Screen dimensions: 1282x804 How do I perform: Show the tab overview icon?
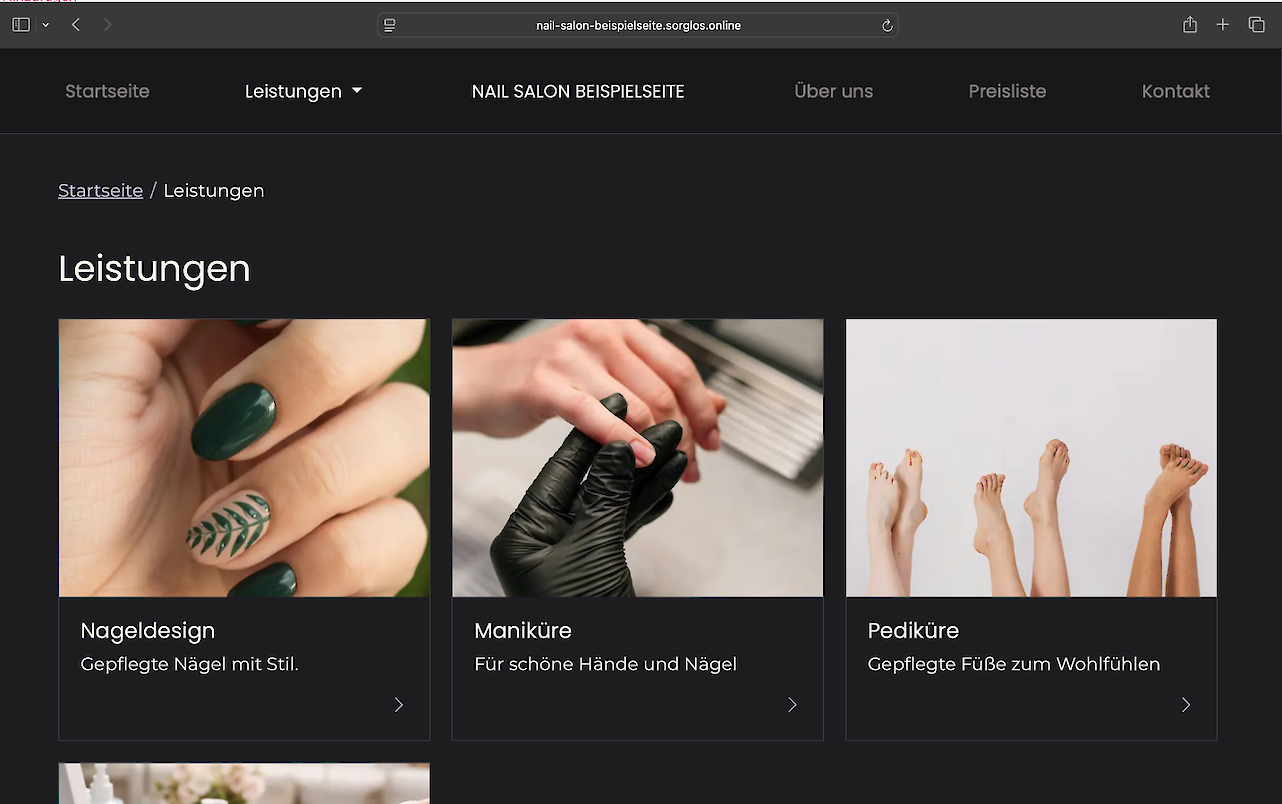(1256, 25)
